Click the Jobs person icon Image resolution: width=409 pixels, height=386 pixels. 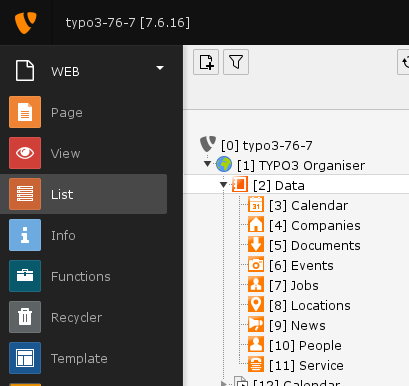tap(256, 285)
